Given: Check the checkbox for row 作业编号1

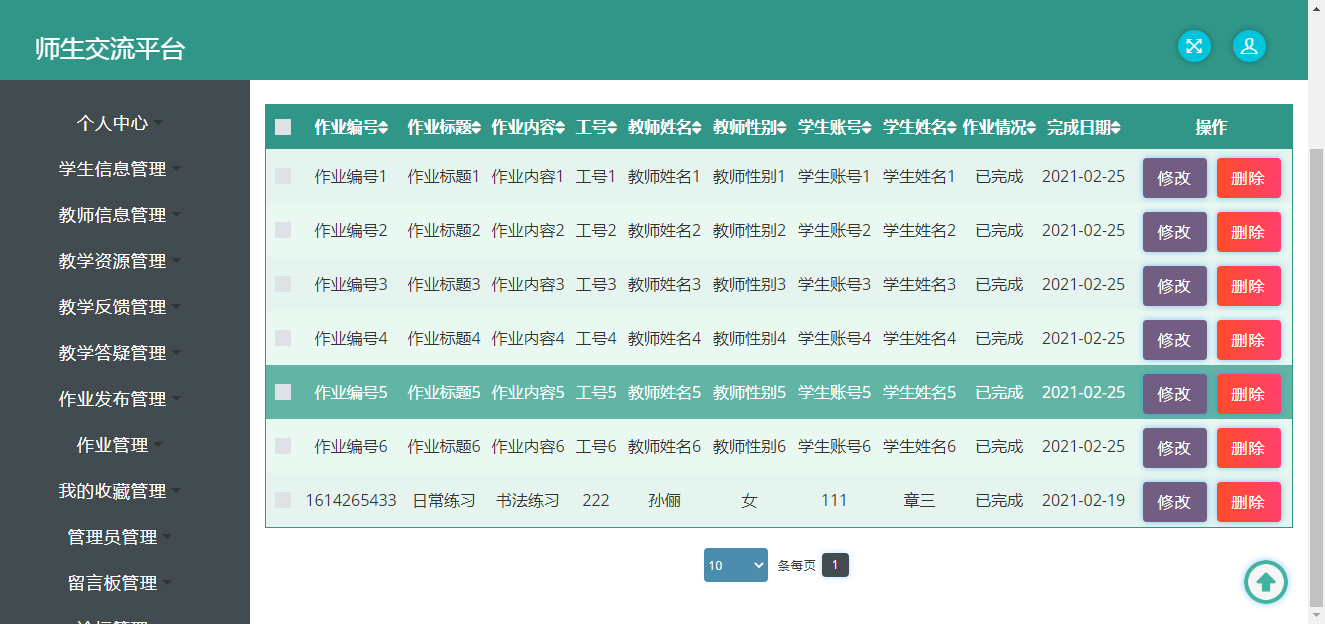Looking at the screenshot, I should point(283,176).
